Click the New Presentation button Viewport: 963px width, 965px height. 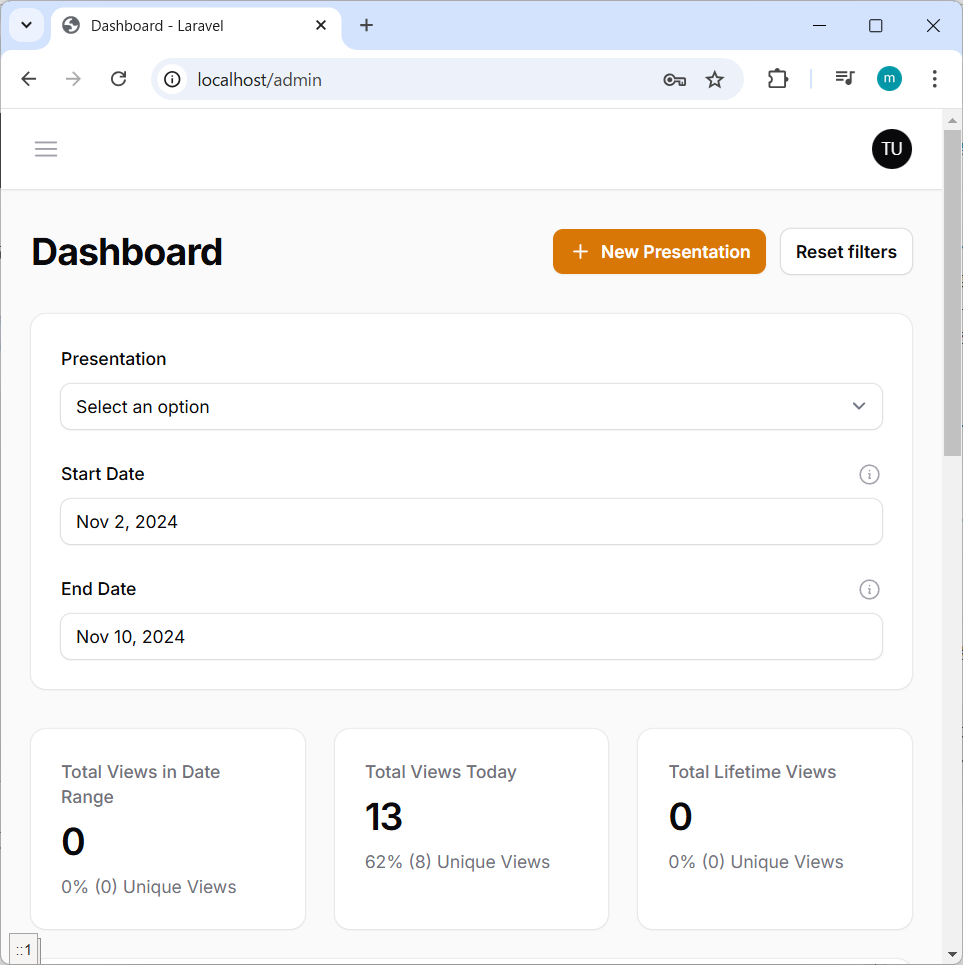click(659, 252)
